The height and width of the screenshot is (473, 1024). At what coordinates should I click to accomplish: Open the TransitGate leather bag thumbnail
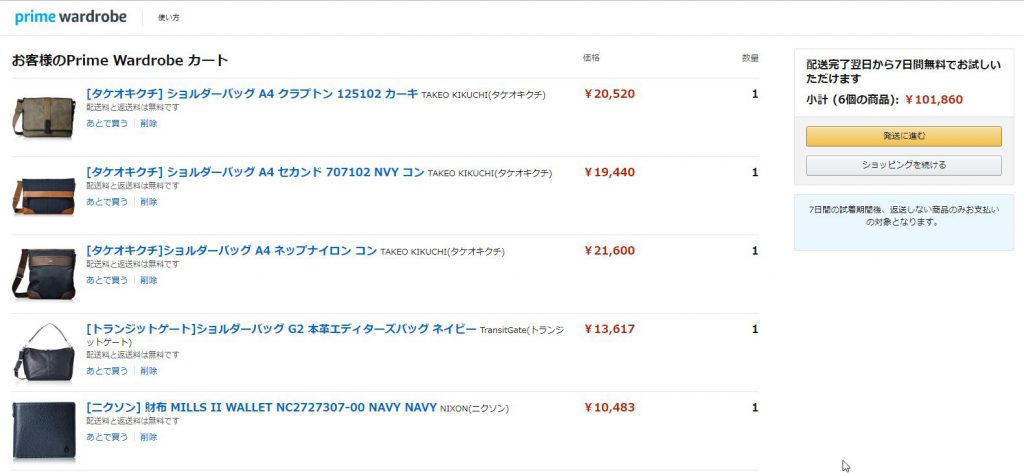44,352
